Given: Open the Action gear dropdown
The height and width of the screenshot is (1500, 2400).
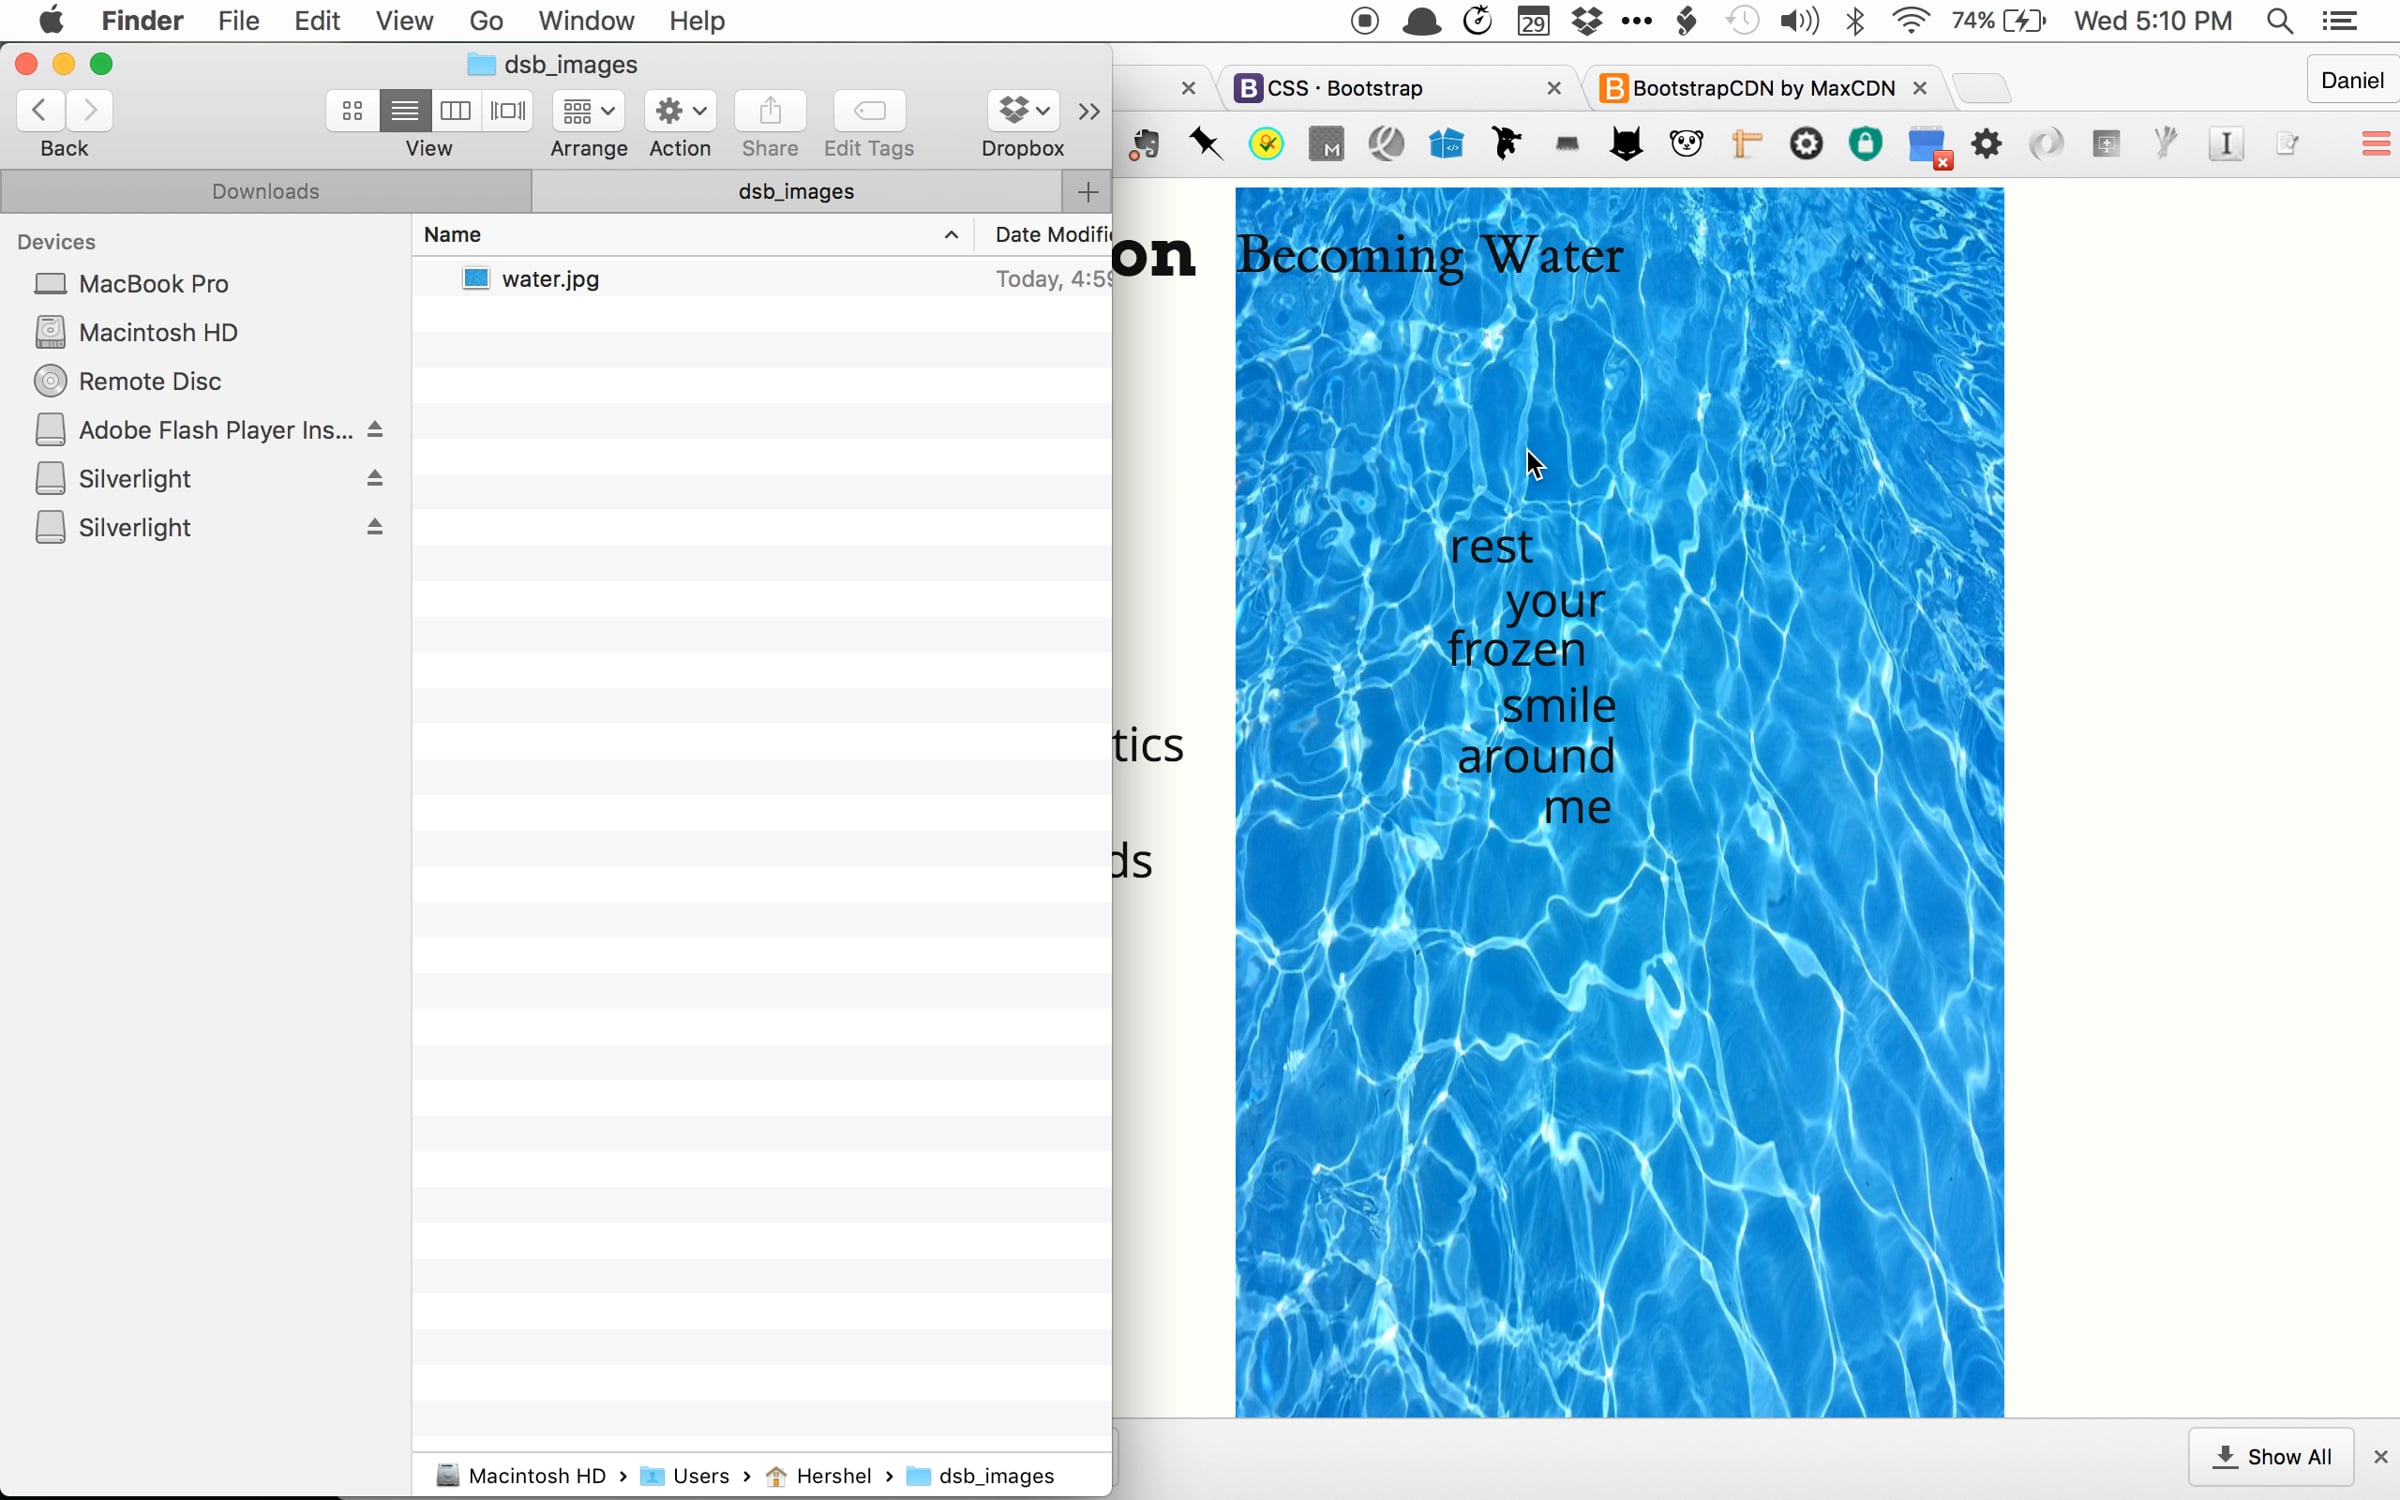Looking at the screenshot, I should [680, 110].
